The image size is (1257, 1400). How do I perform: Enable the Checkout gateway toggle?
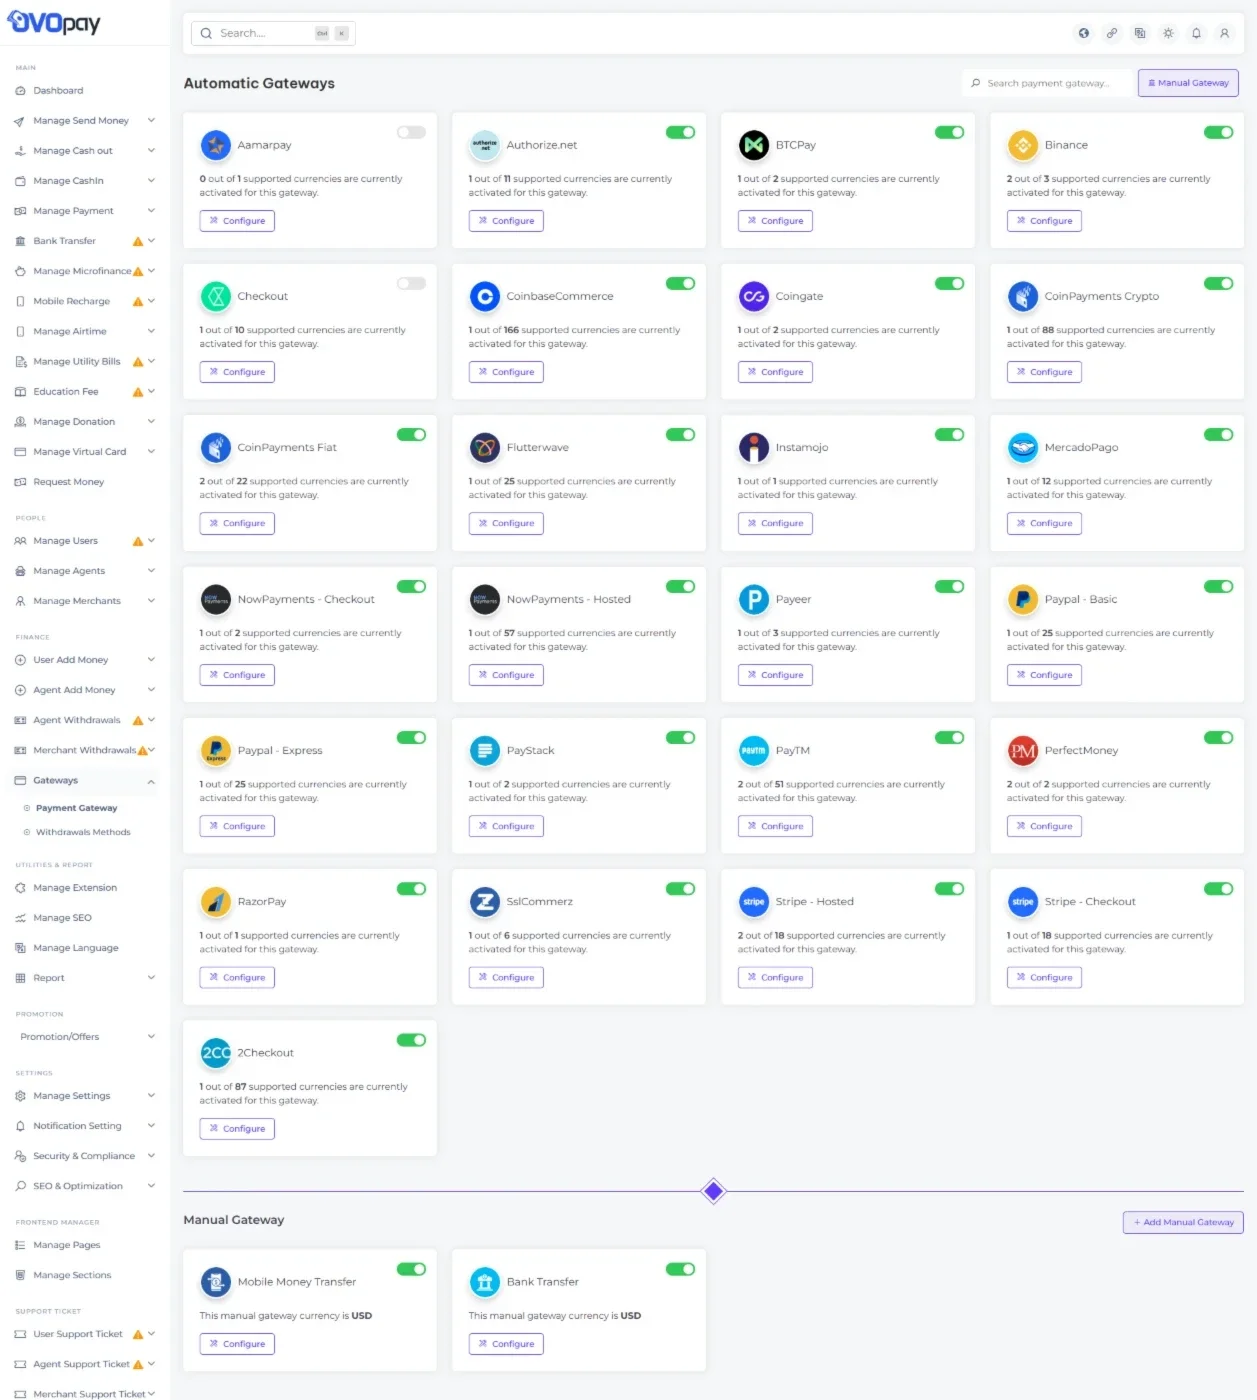tap(411, 283)
